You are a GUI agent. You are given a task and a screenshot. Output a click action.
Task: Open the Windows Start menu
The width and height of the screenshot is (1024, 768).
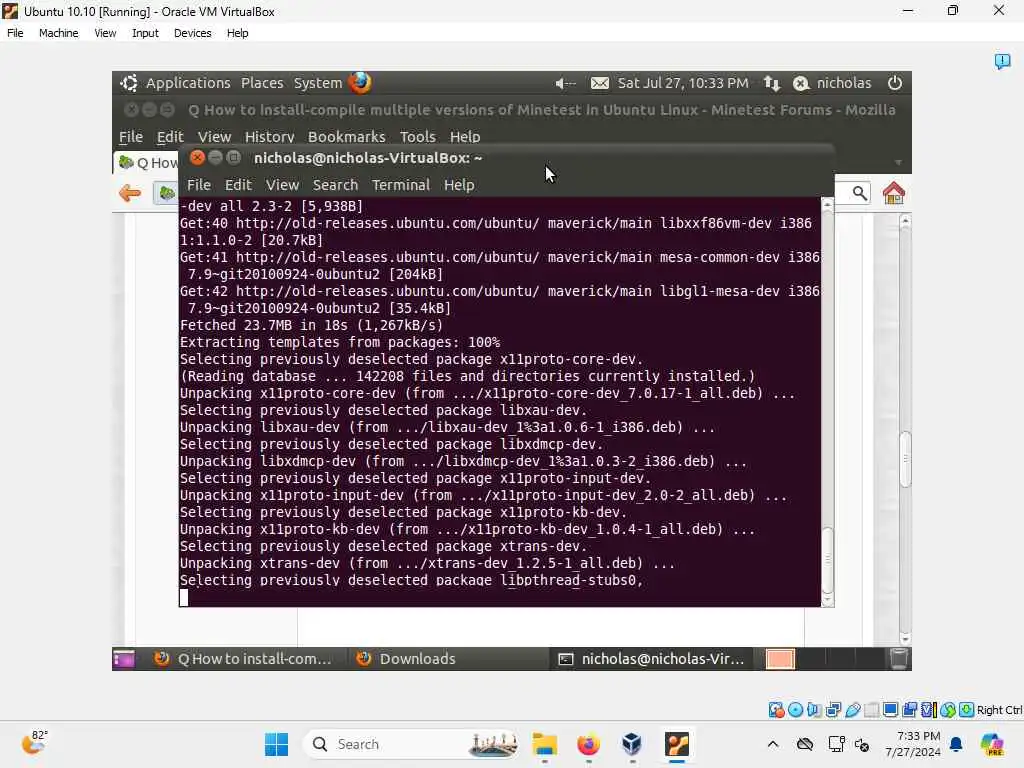(x=276, y=744)
